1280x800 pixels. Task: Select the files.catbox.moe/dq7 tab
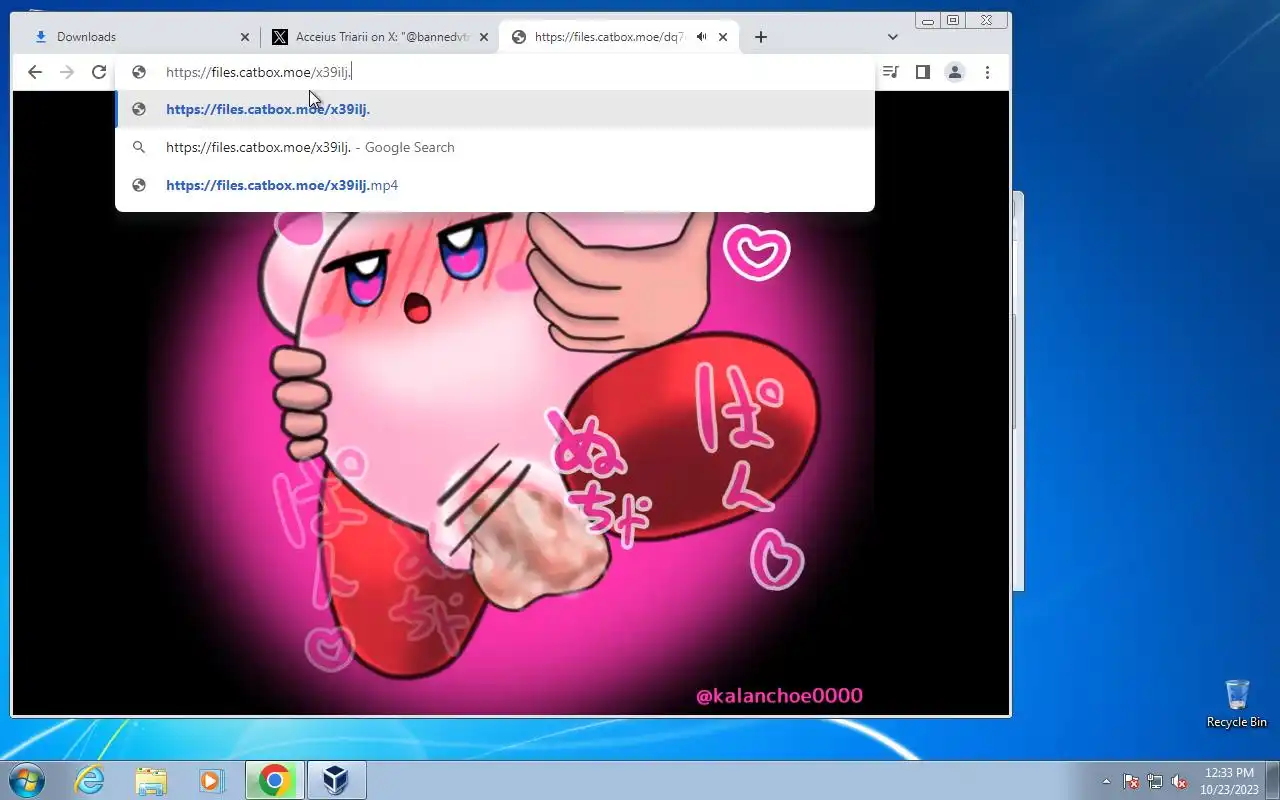tap(619, 37)
